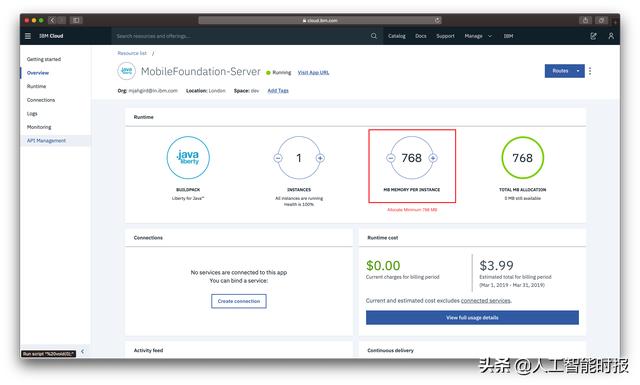This screenshot has width=640, height=385.
Task: Expand the Manage menu
Action: click(478, 36)
